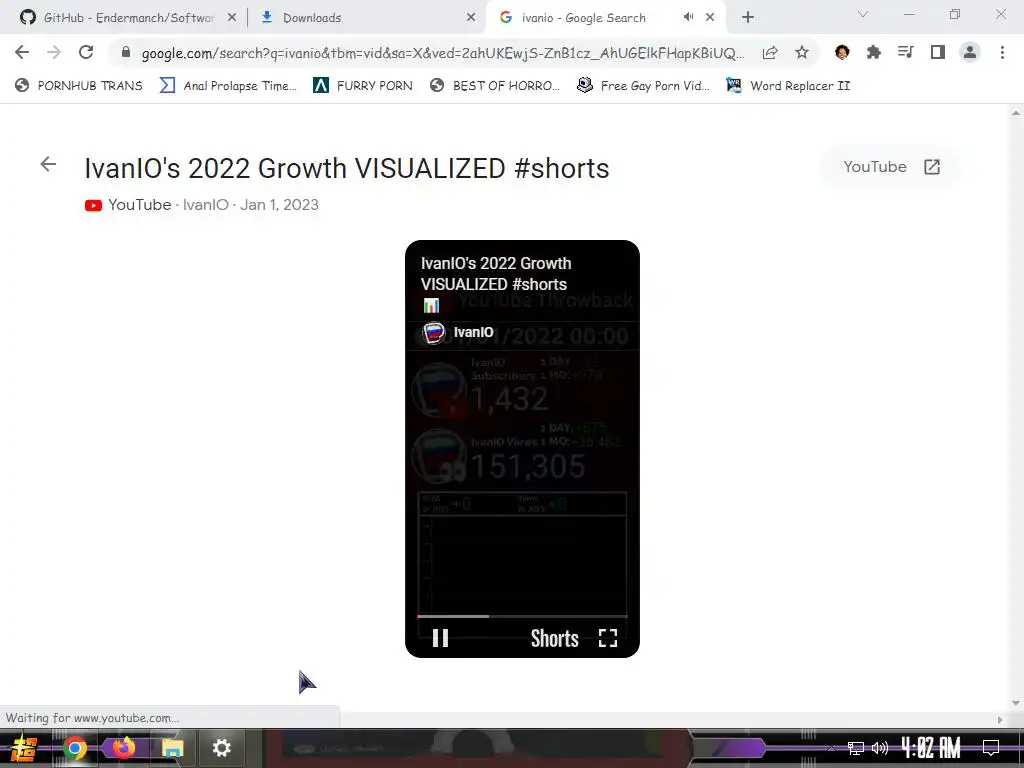This screenshot has height=768, width=1024.
Task: Click the IvanIO channel avatar in the player
Action: [434, 333]
